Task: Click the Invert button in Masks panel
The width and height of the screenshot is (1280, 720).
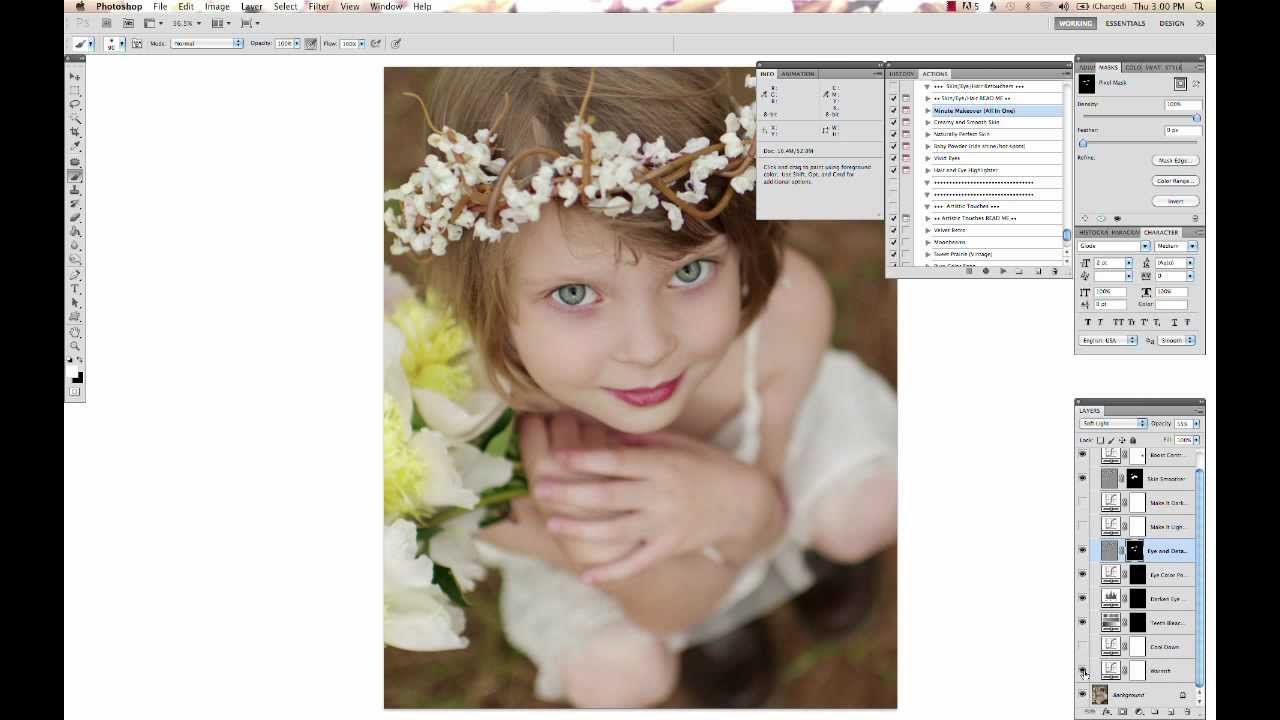Action: [x=1176, y=201]
